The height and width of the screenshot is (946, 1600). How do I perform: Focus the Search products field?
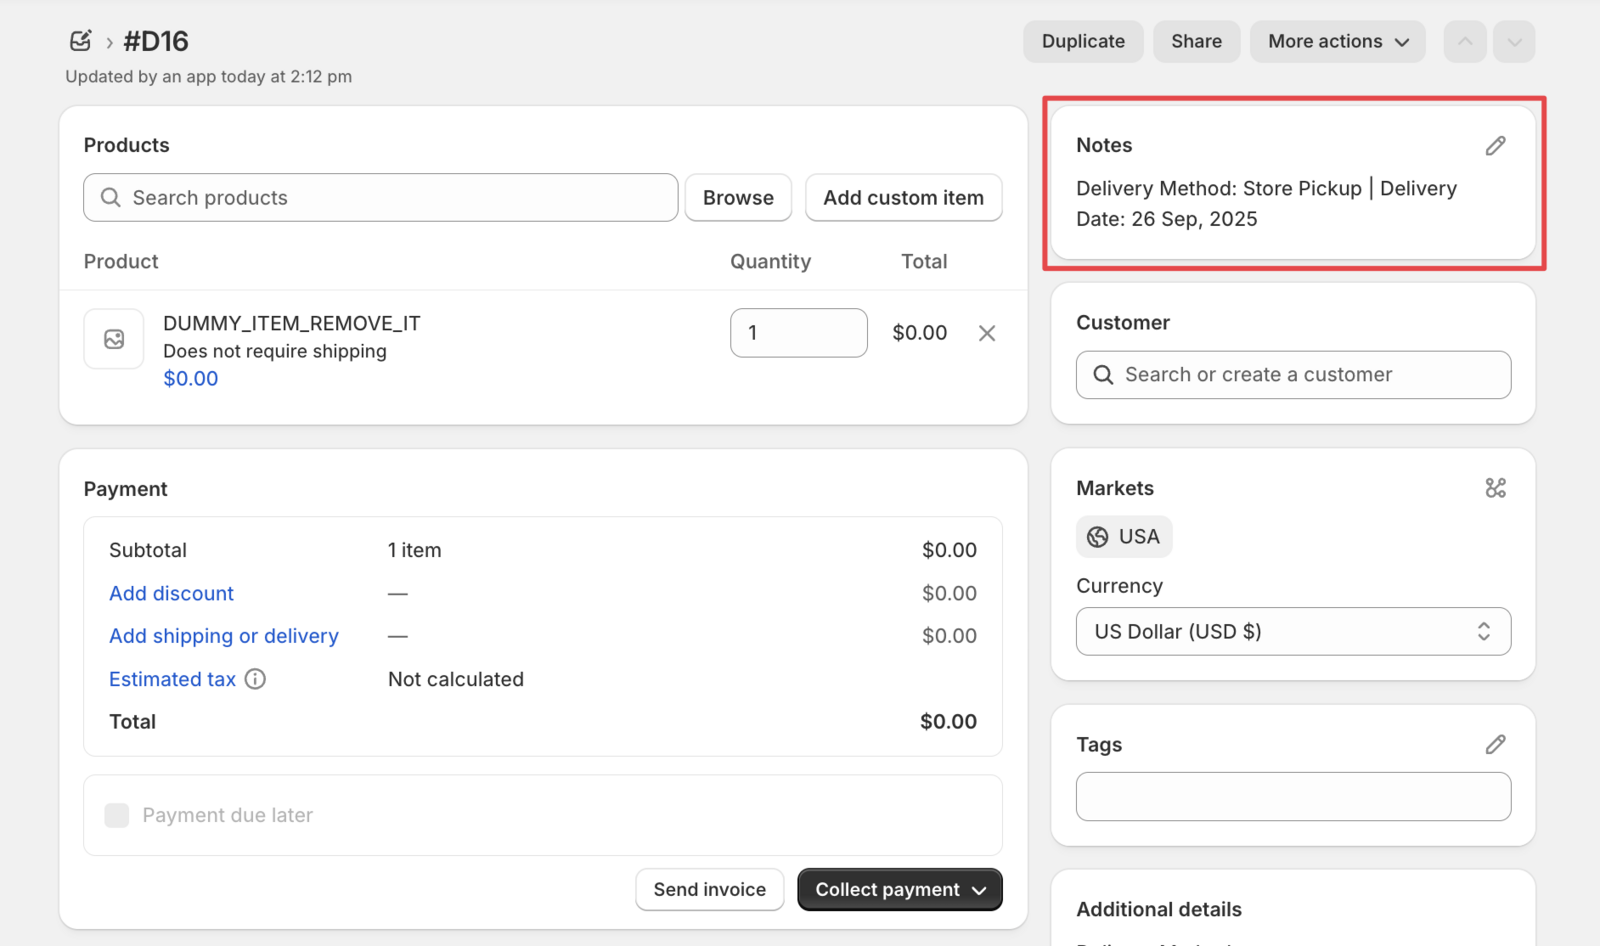pos(381,198)
